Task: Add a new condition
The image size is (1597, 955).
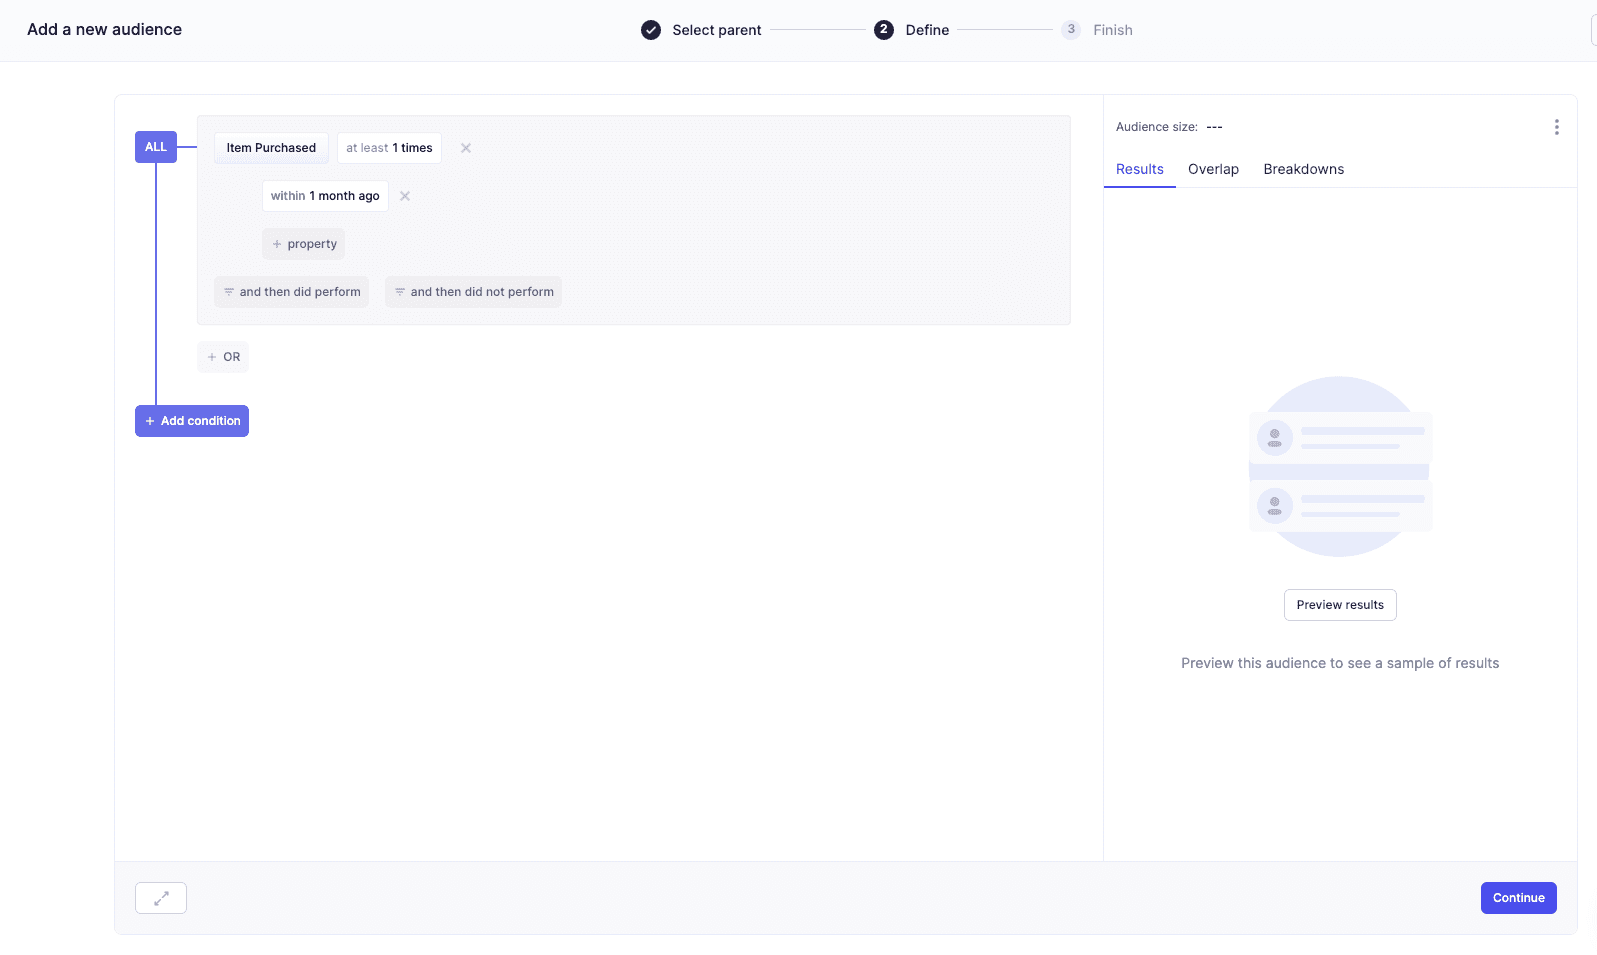Action: [x=192, y=421]
